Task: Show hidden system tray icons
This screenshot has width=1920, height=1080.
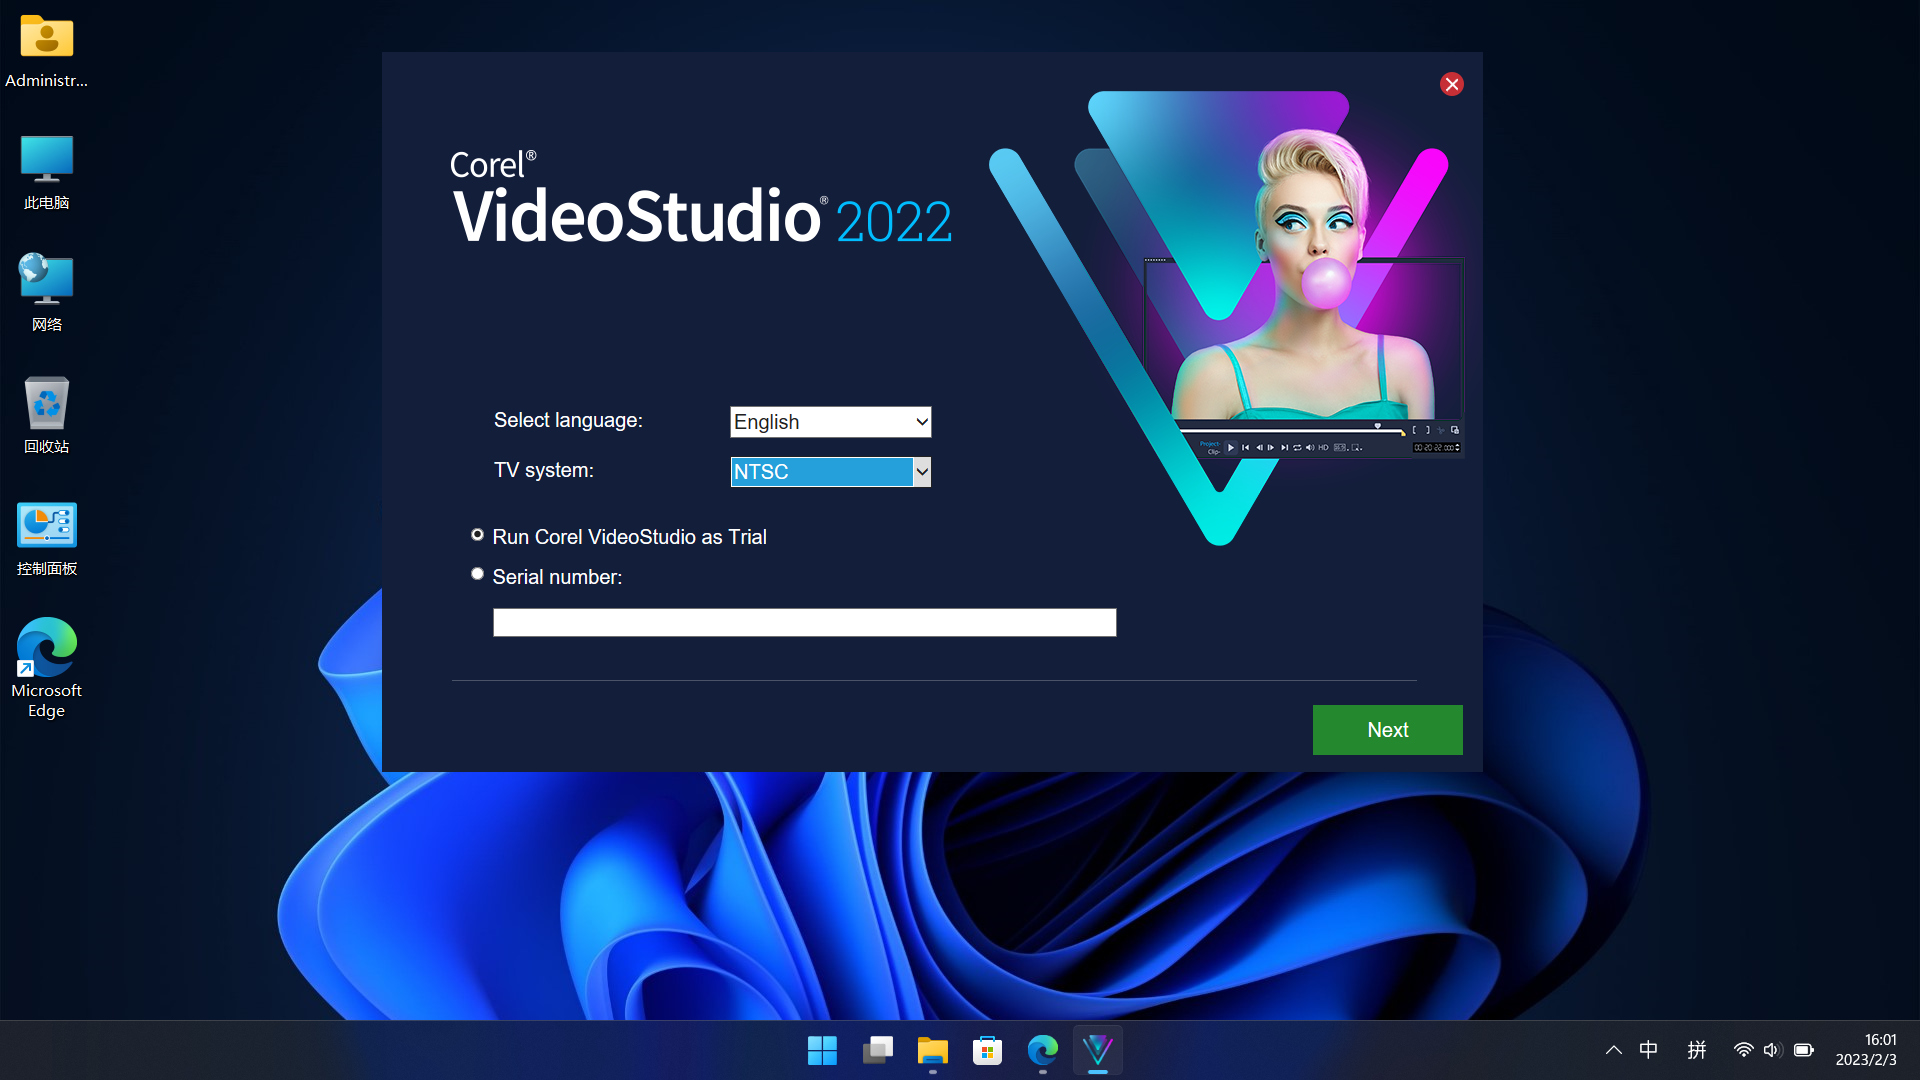Action: click(x=1613, y=1050)
